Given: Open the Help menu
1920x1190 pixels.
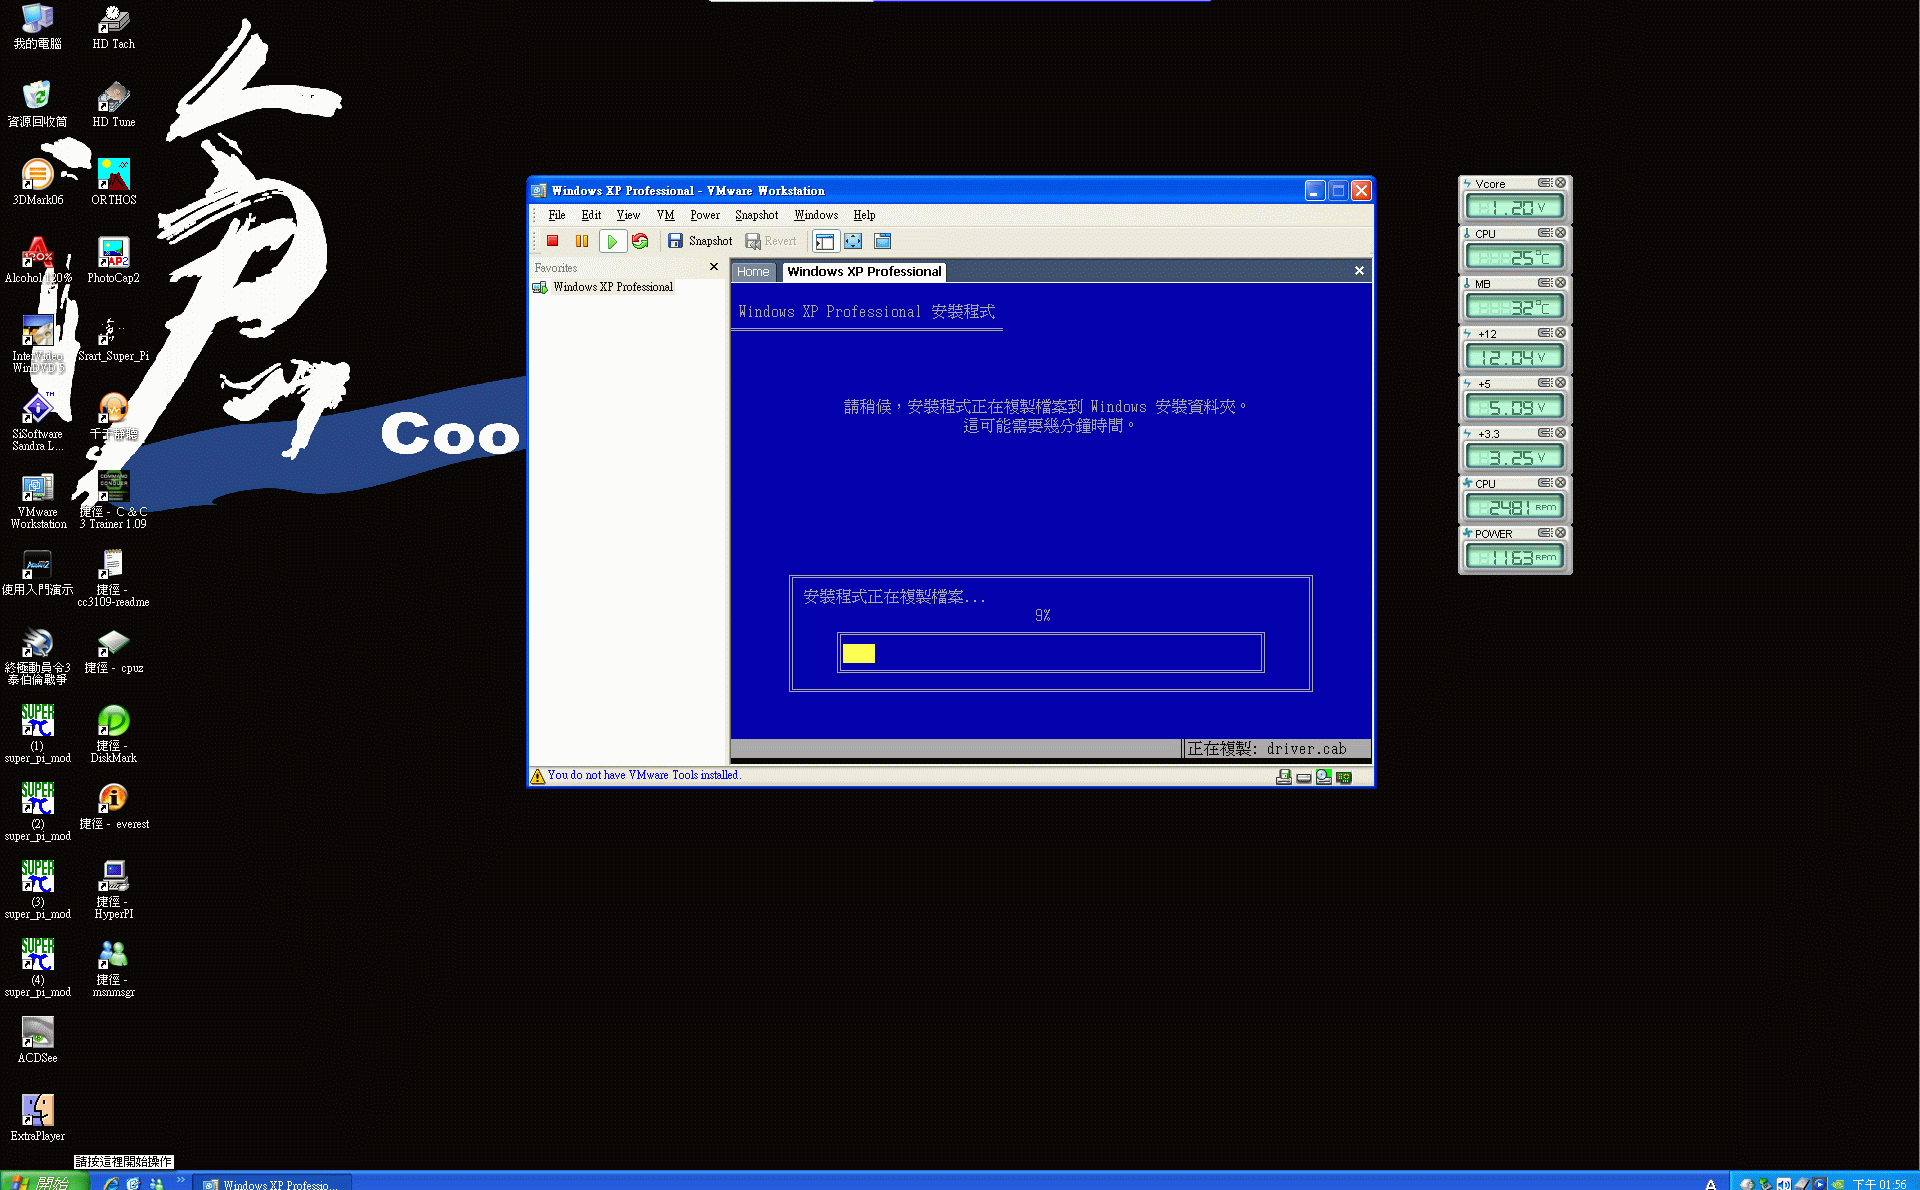Looking at the screenshot, I should [864, 215].
